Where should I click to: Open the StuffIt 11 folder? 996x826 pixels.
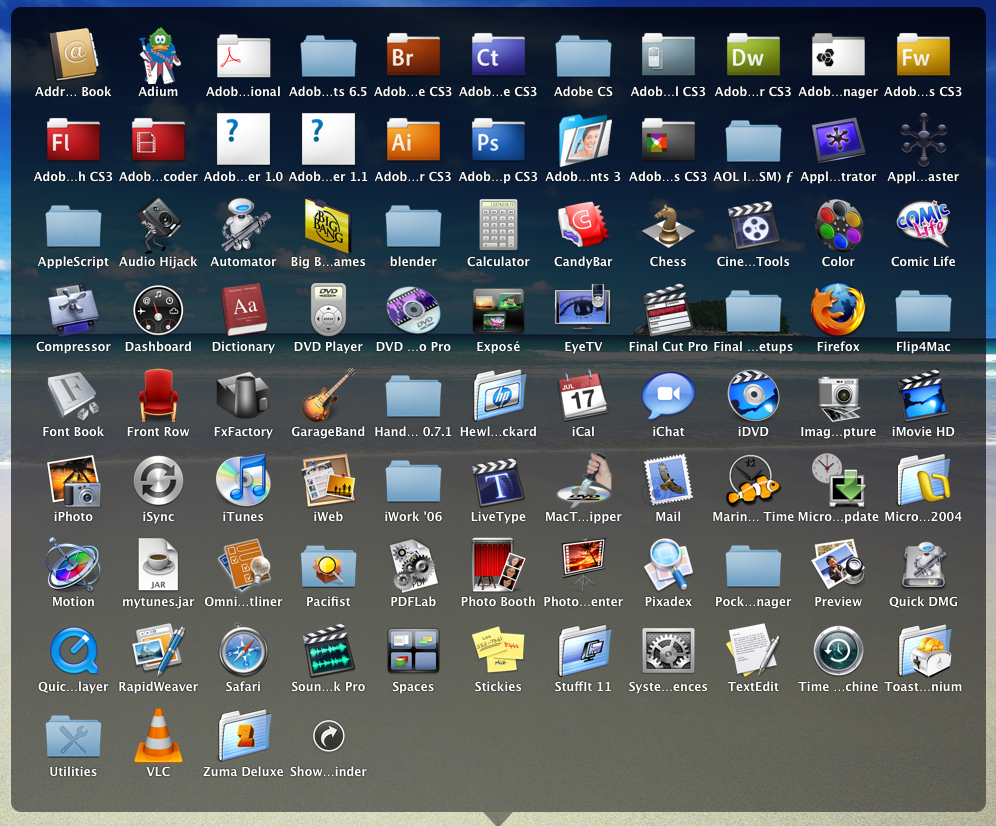(x=583, y=650)
